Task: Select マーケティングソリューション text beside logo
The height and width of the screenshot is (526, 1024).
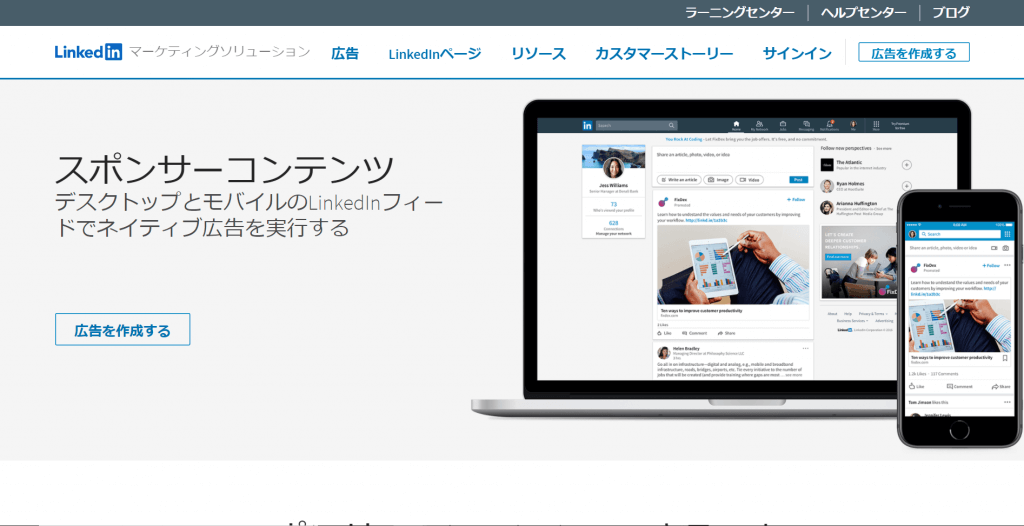Action: click(x=219, y=52)
